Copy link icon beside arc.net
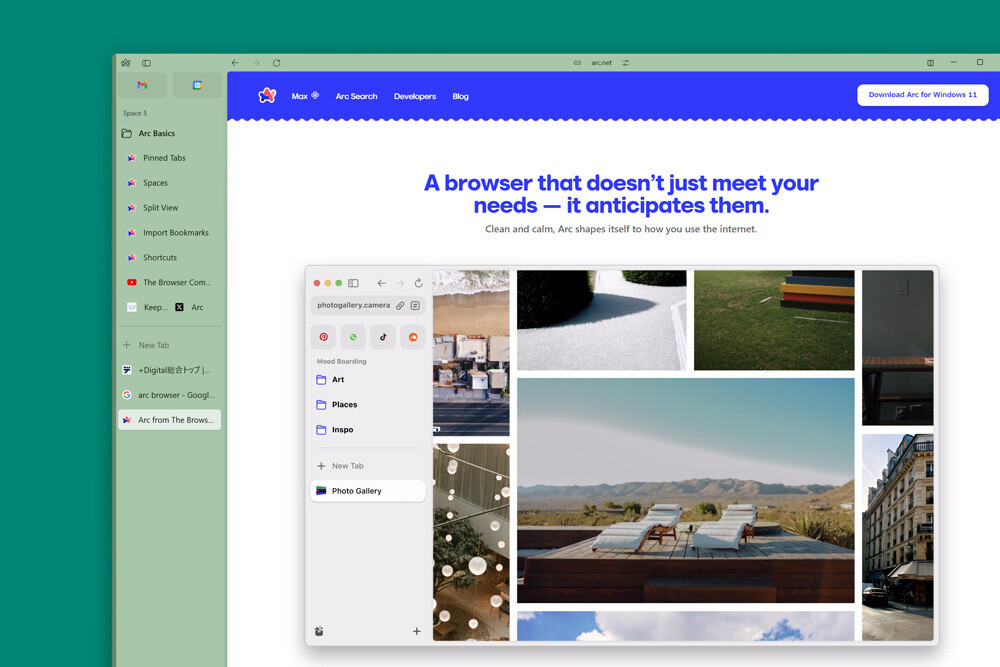 point(577,63)
